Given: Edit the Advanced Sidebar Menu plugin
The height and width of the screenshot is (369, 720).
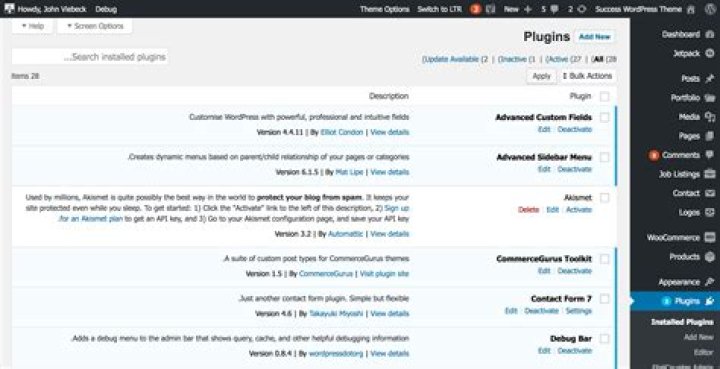Looking at the screenshot, I should [x=544, y=169].
